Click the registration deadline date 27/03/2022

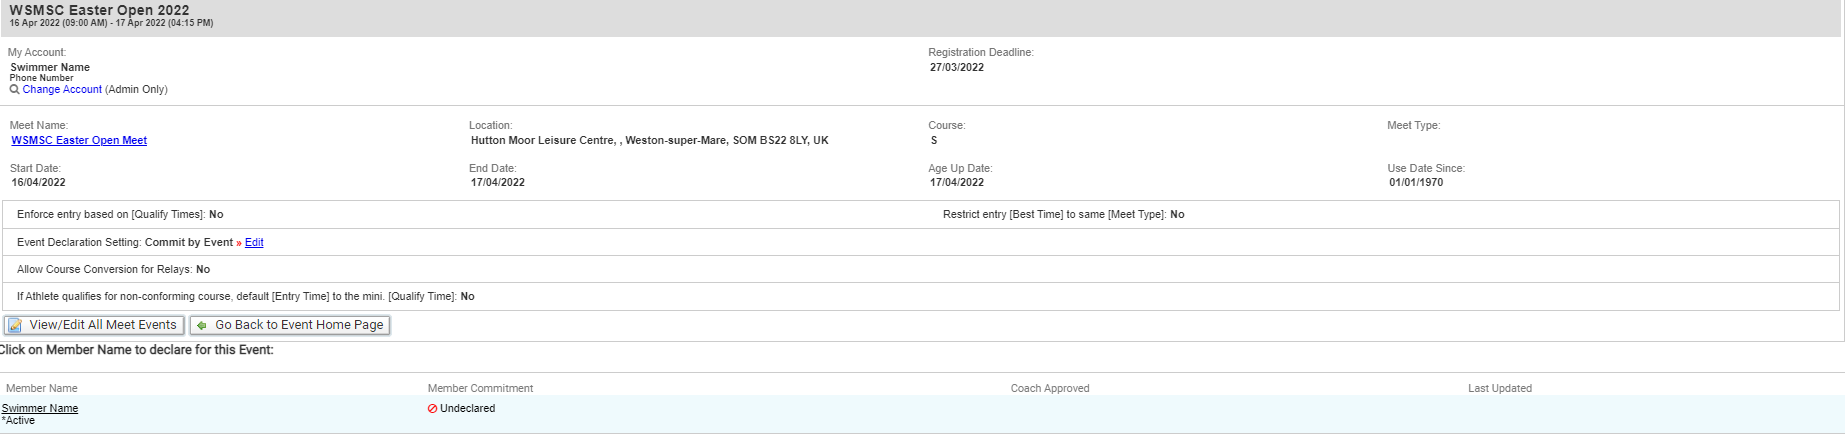pyautogui.click(x=957, y=68)
